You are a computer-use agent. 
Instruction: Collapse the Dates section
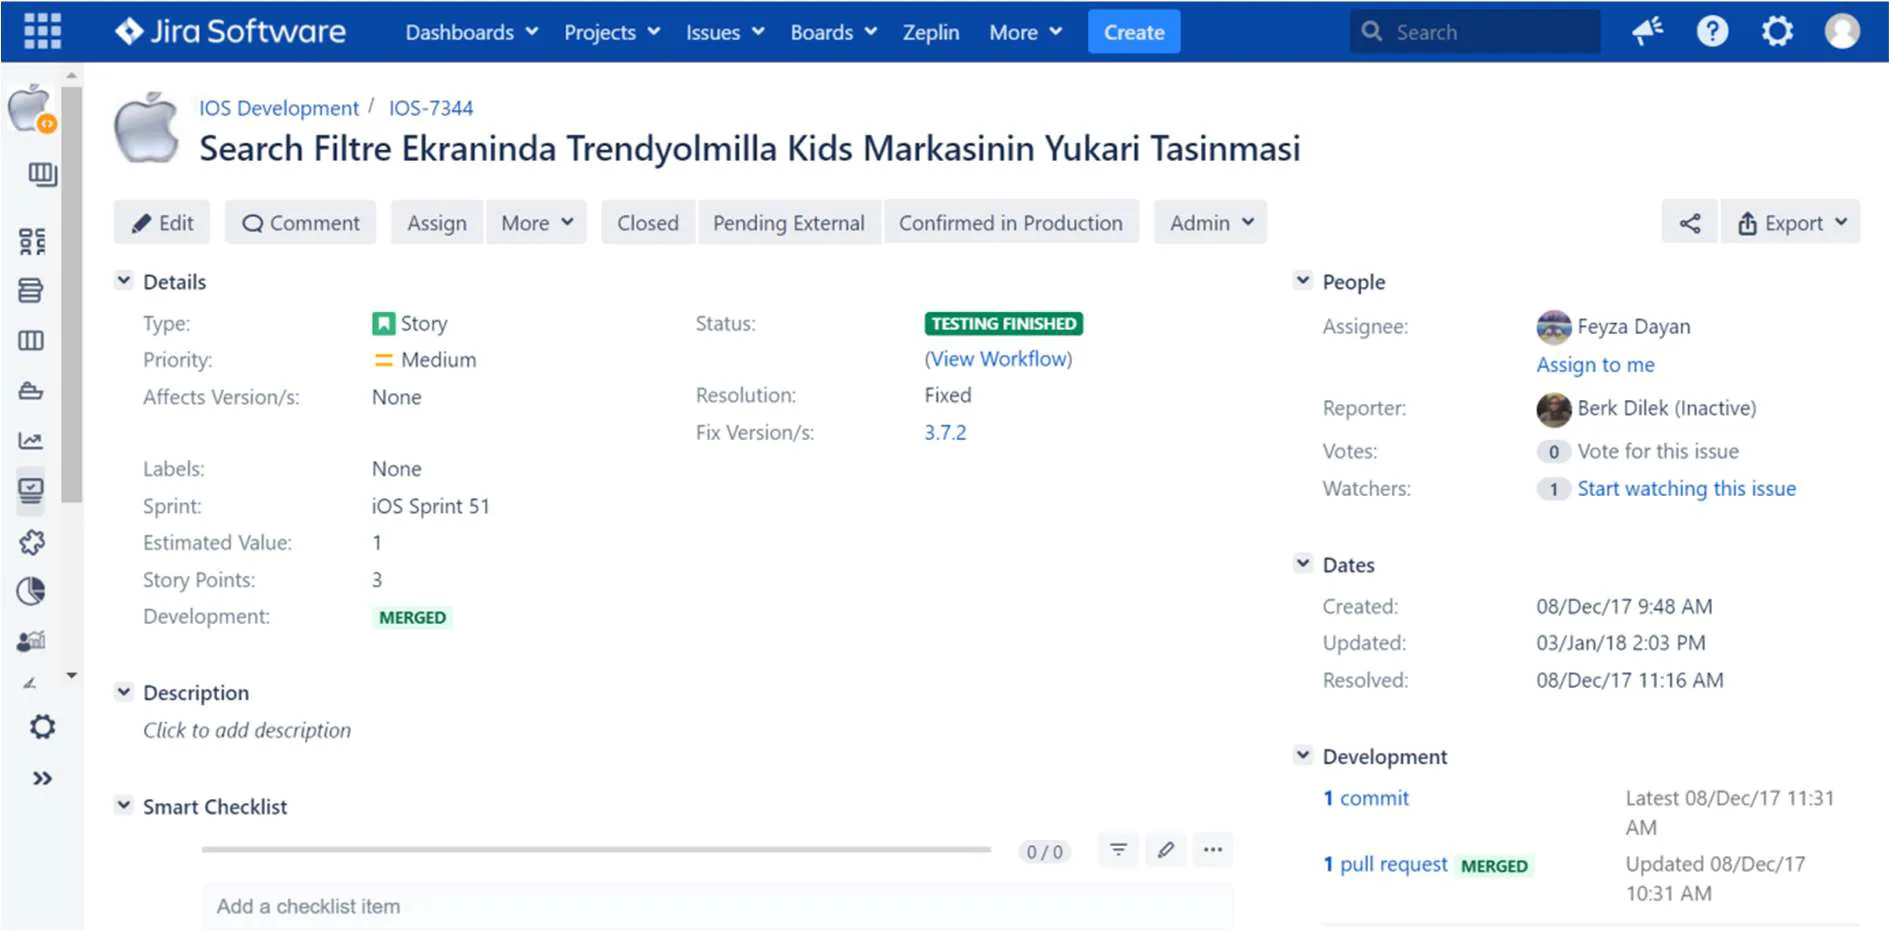tap(1302, 564)
